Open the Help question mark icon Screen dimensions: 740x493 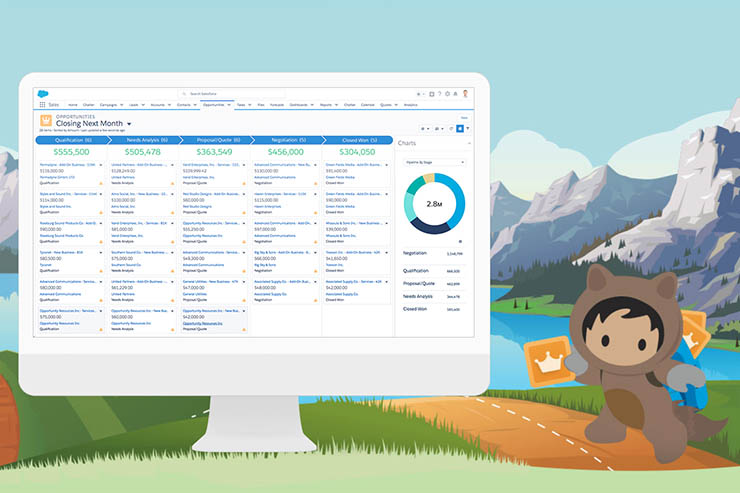coord(440,94)
